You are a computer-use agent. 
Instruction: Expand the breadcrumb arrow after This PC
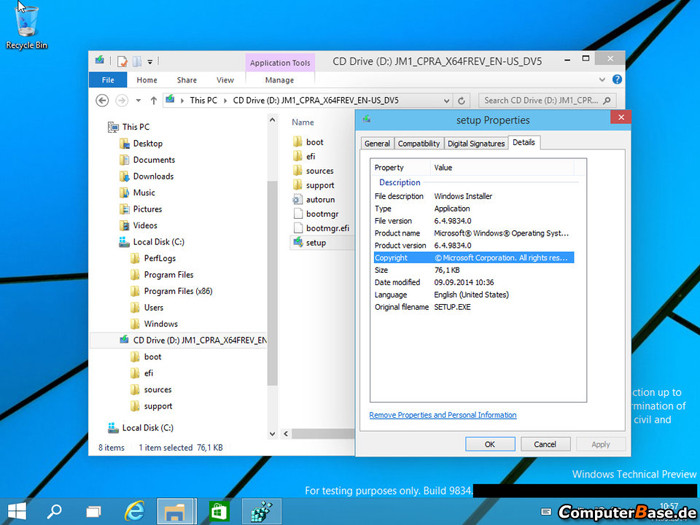tap(225, 100)
